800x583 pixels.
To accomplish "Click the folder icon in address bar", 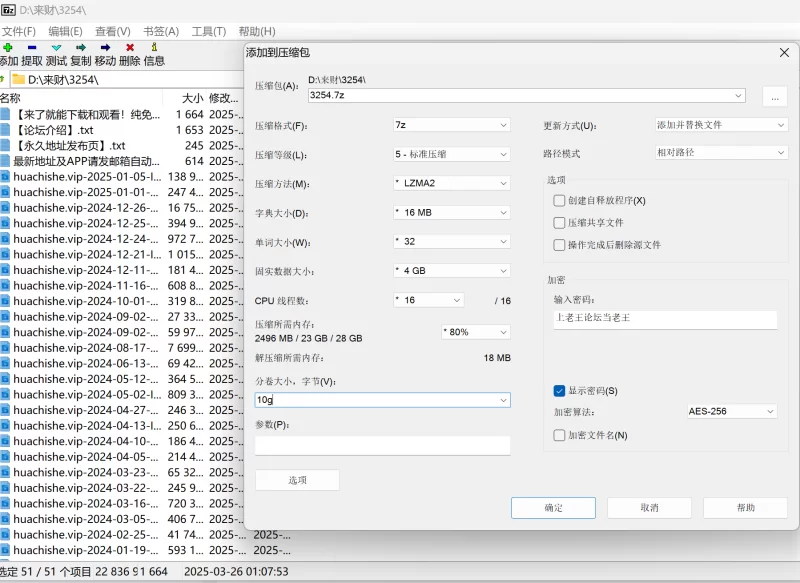I will click(x=18, y=79).
